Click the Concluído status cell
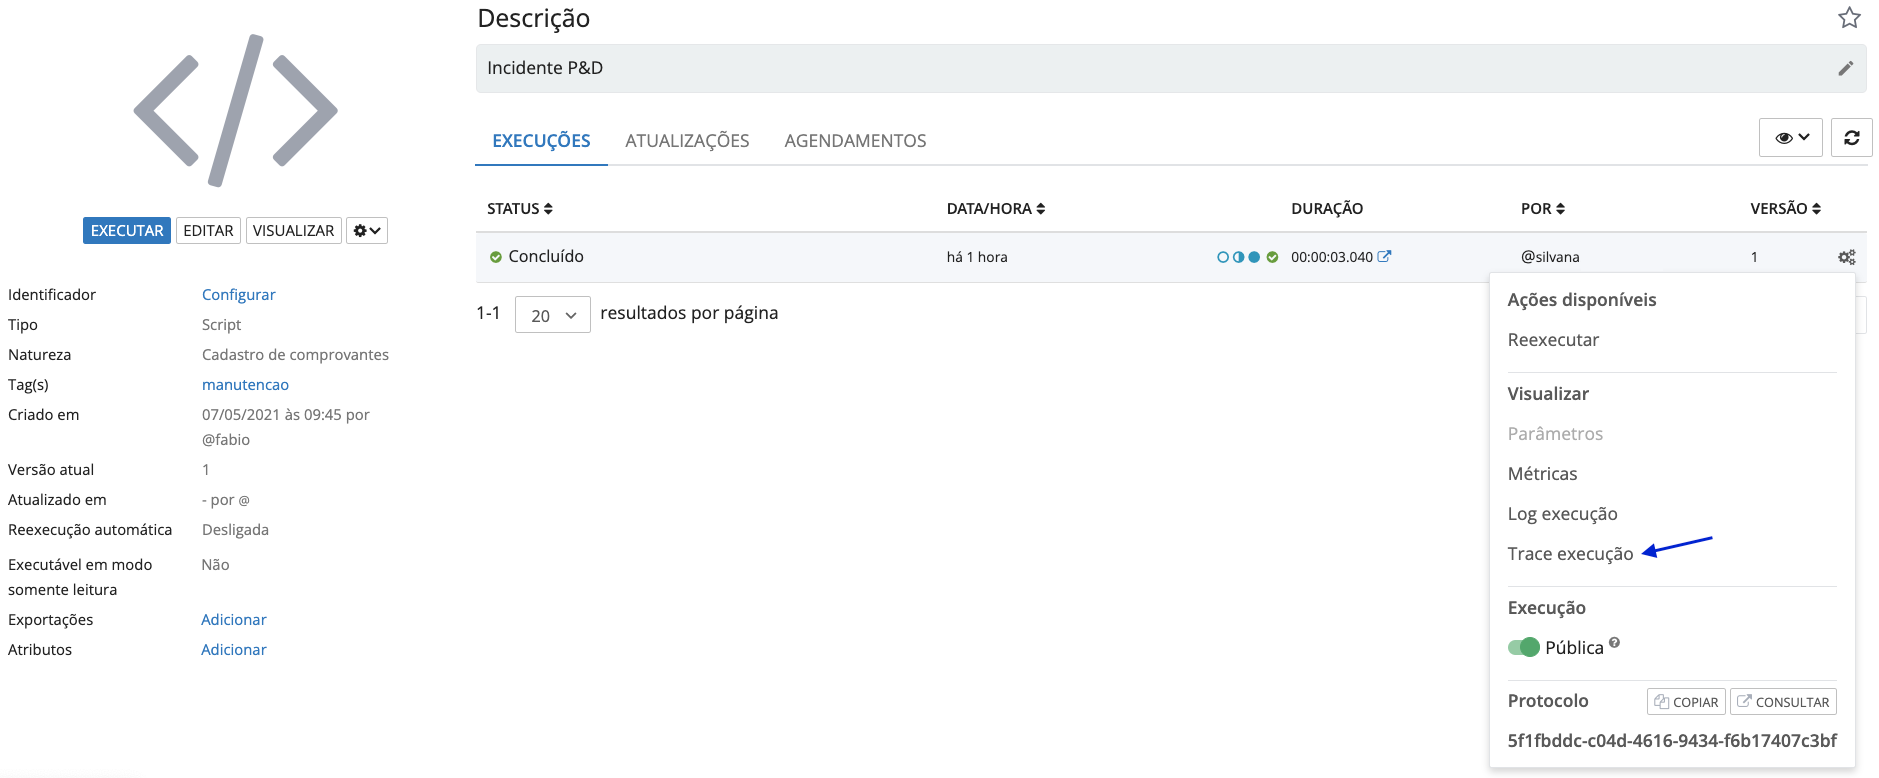This screenshot has height=778, width=1879. (536, 257)
